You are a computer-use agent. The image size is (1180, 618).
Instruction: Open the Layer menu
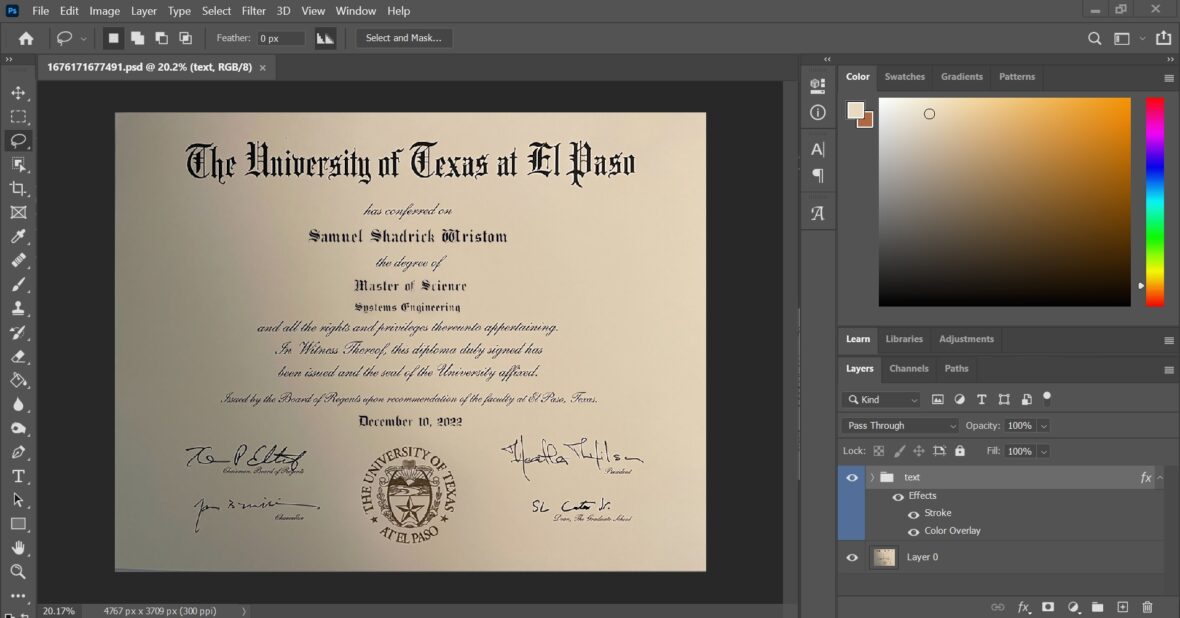(x=143, y=11)
